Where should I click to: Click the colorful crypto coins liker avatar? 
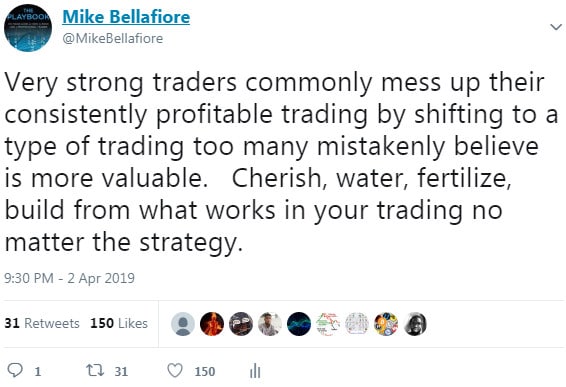(x=386, y=324)
